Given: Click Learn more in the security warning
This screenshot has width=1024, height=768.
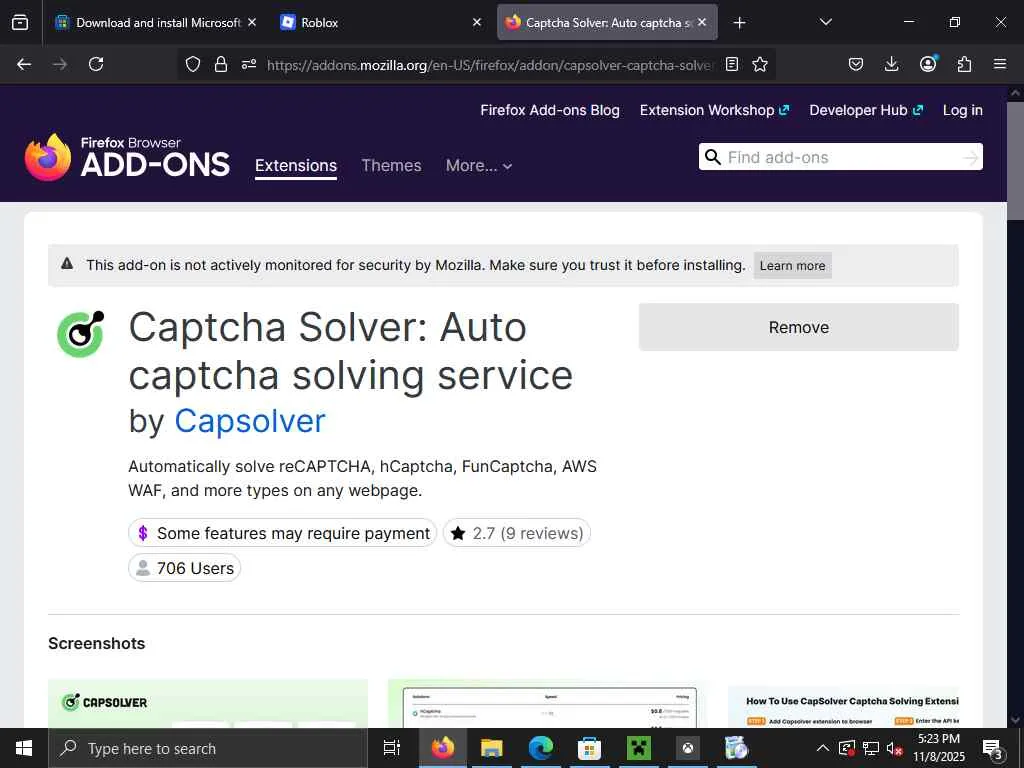Looking at the screenshot, I should point(792,266).
